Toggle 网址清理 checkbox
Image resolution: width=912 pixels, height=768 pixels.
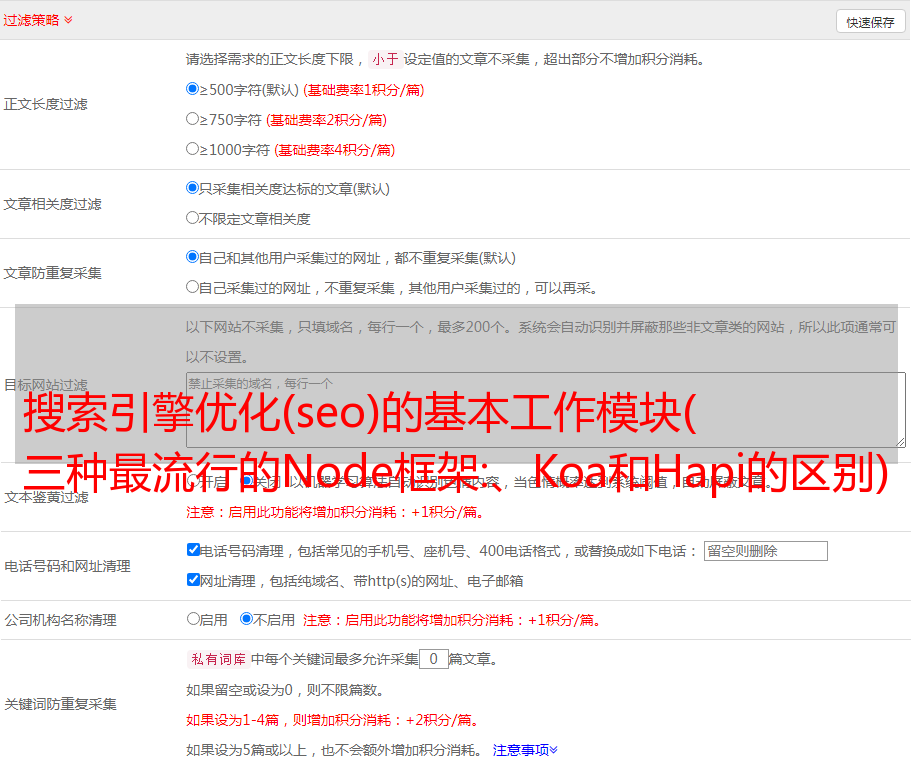click(193, 580)
